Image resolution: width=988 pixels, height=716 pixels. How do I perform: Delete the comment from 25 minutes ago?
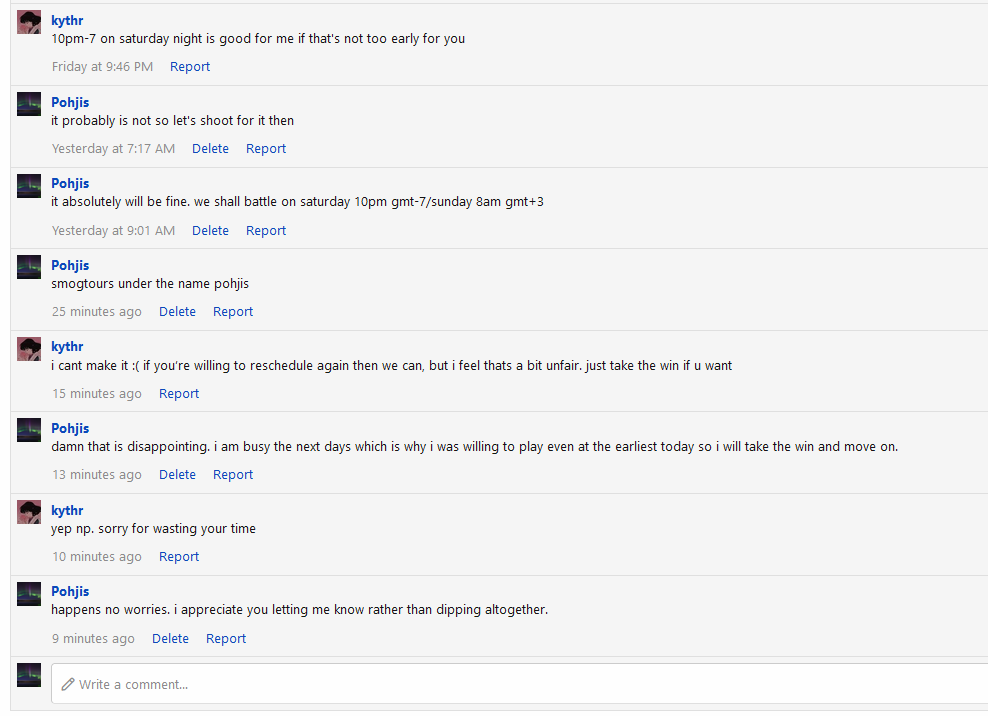(x=177, y=312)
